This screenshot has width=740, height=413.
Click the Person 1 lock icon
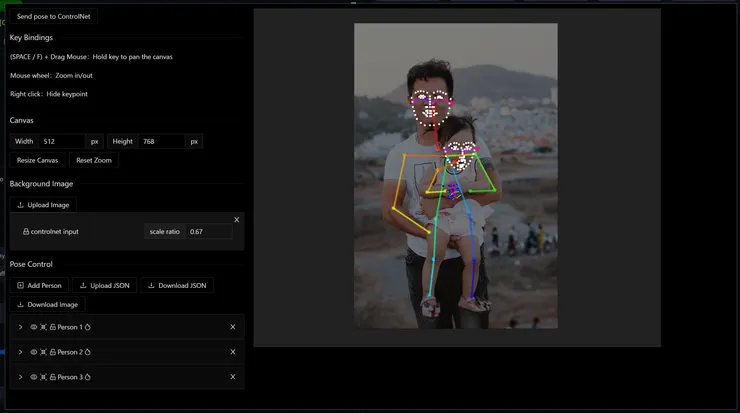pos(53,327)
